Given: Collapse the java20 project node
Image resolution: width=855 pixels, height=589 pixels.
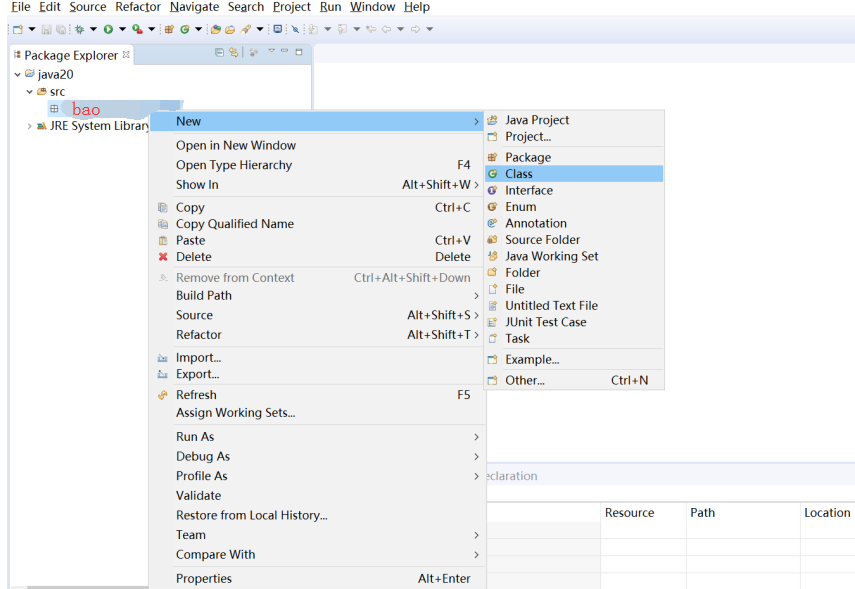Looking at the screenshot, I should click(x=17, y=75).
